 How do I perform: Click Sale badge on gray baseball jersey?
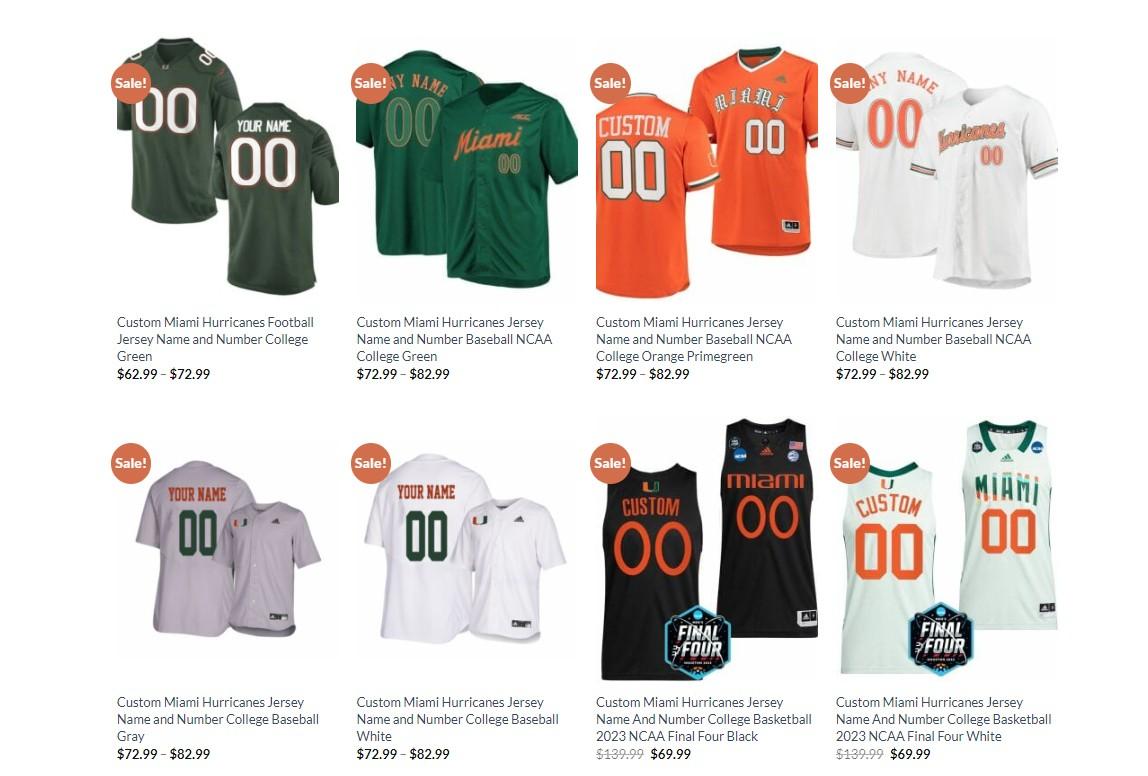click(130, 463)
